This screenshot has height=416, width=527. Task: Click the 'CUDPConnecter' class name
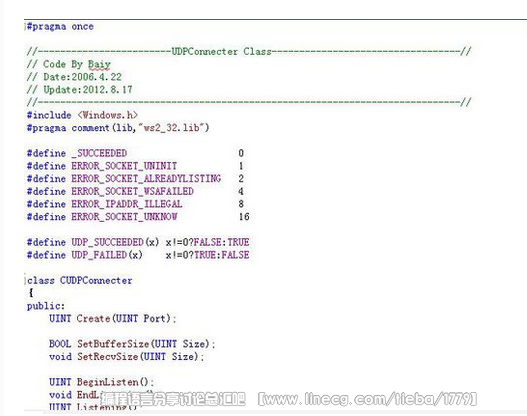coord(96,280)
